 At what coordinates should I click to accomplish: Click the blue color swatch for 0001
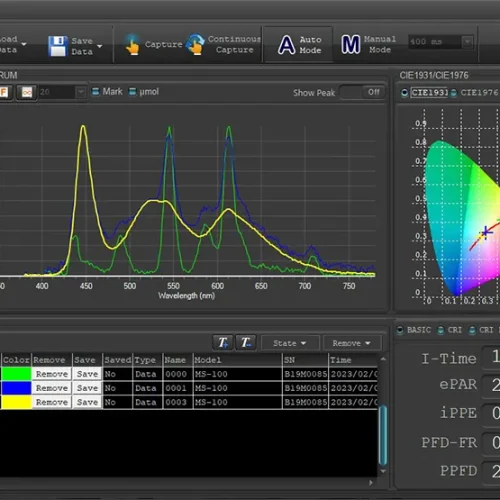(x=16, y=388)
